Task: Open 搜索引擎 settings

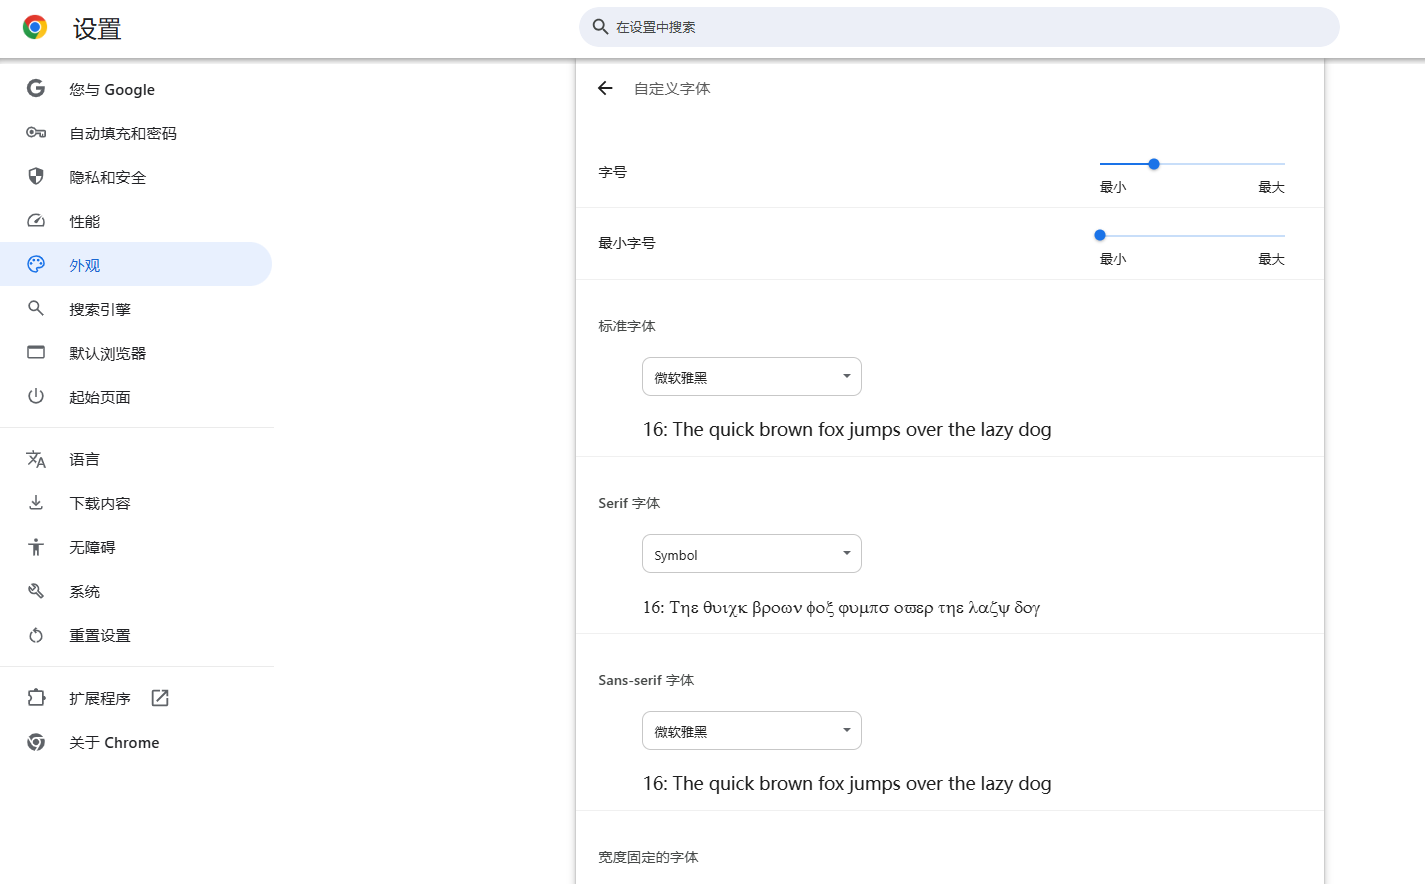Action: click(x=136, y=309)
